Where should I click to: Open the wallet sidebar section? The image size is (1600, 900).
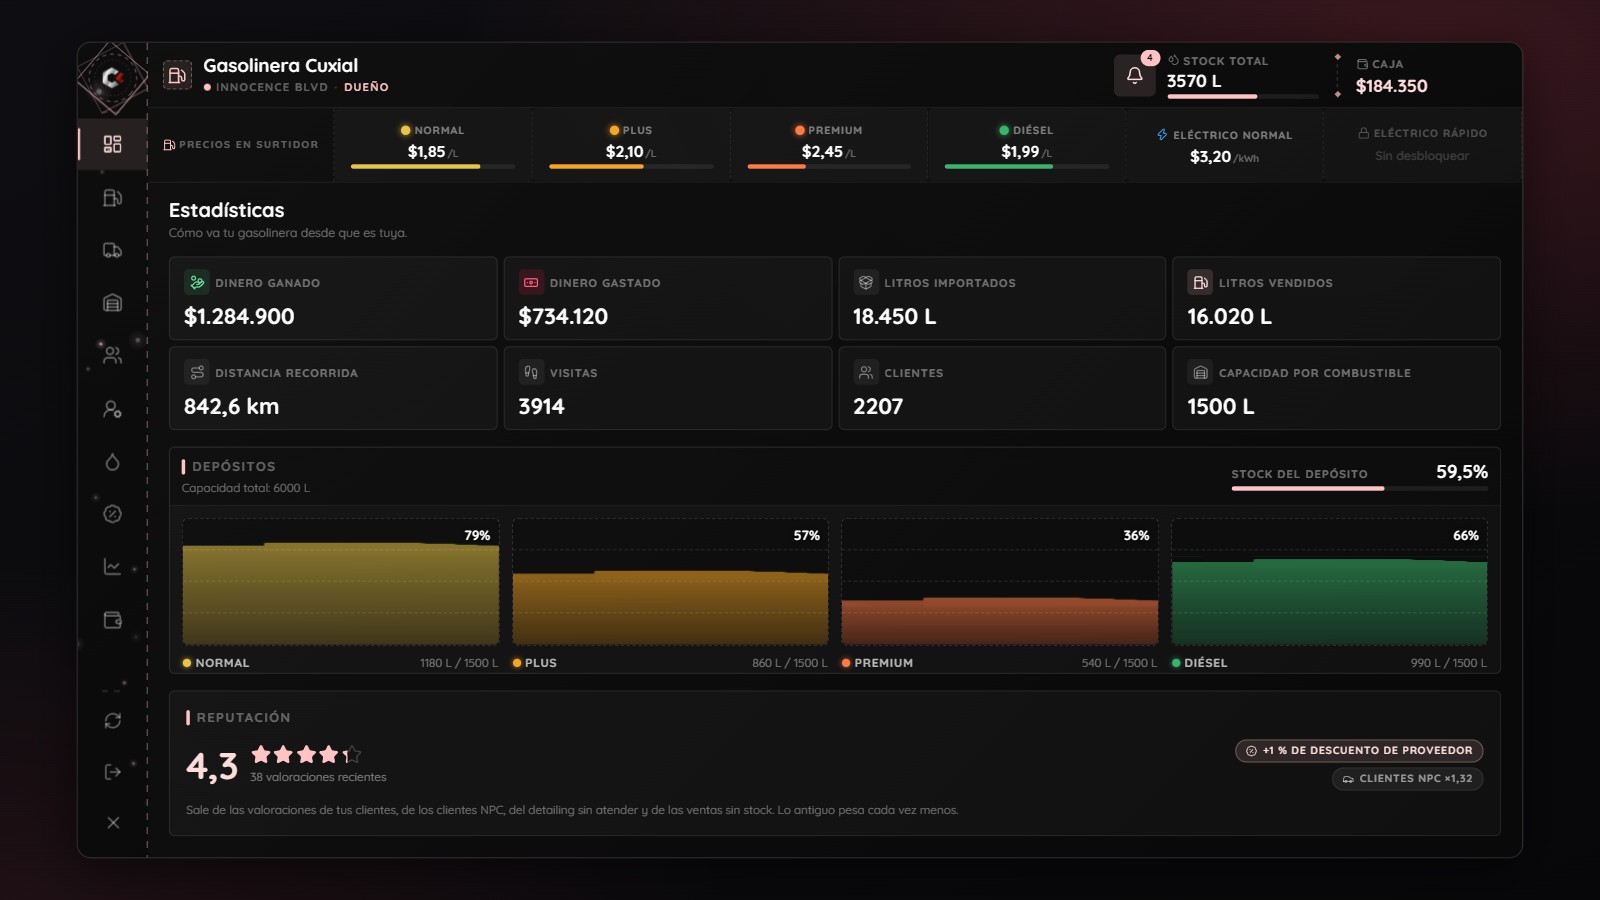pos(112,620)
